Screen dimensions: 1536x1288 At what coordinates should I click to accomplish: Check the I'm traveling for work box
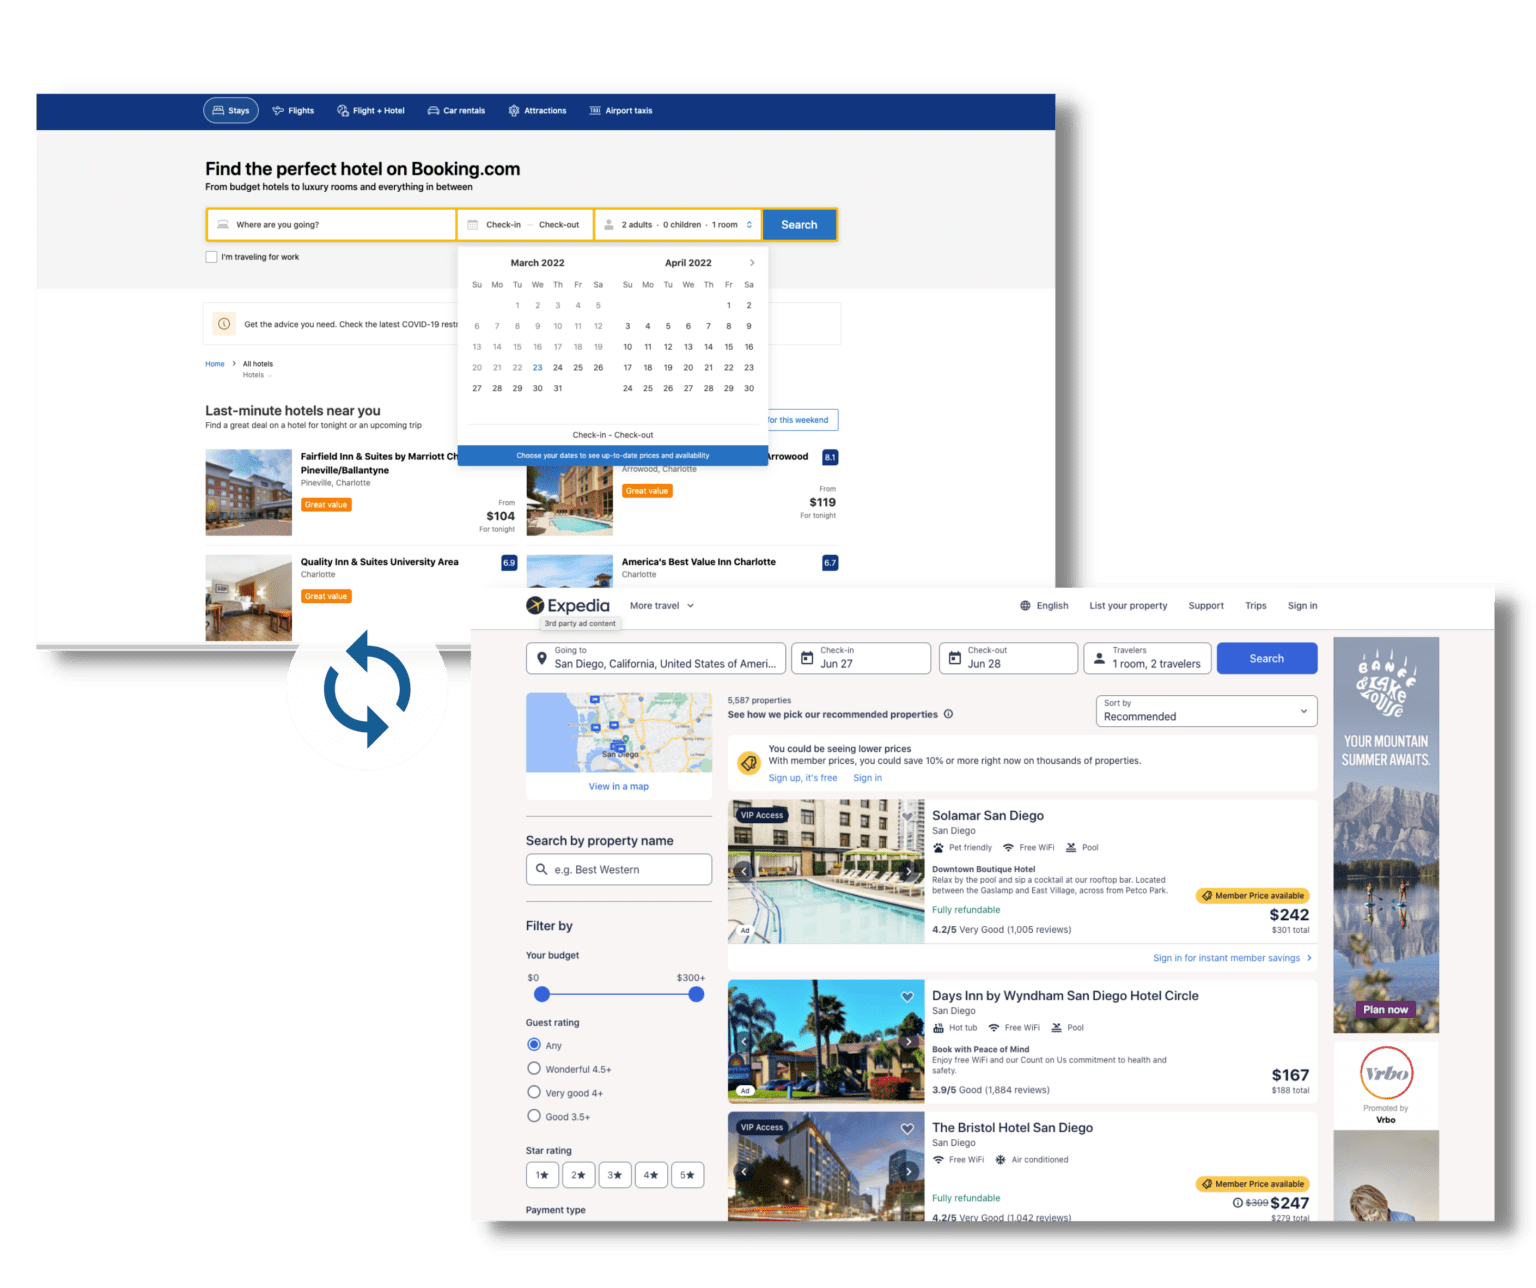click(211, 257)
